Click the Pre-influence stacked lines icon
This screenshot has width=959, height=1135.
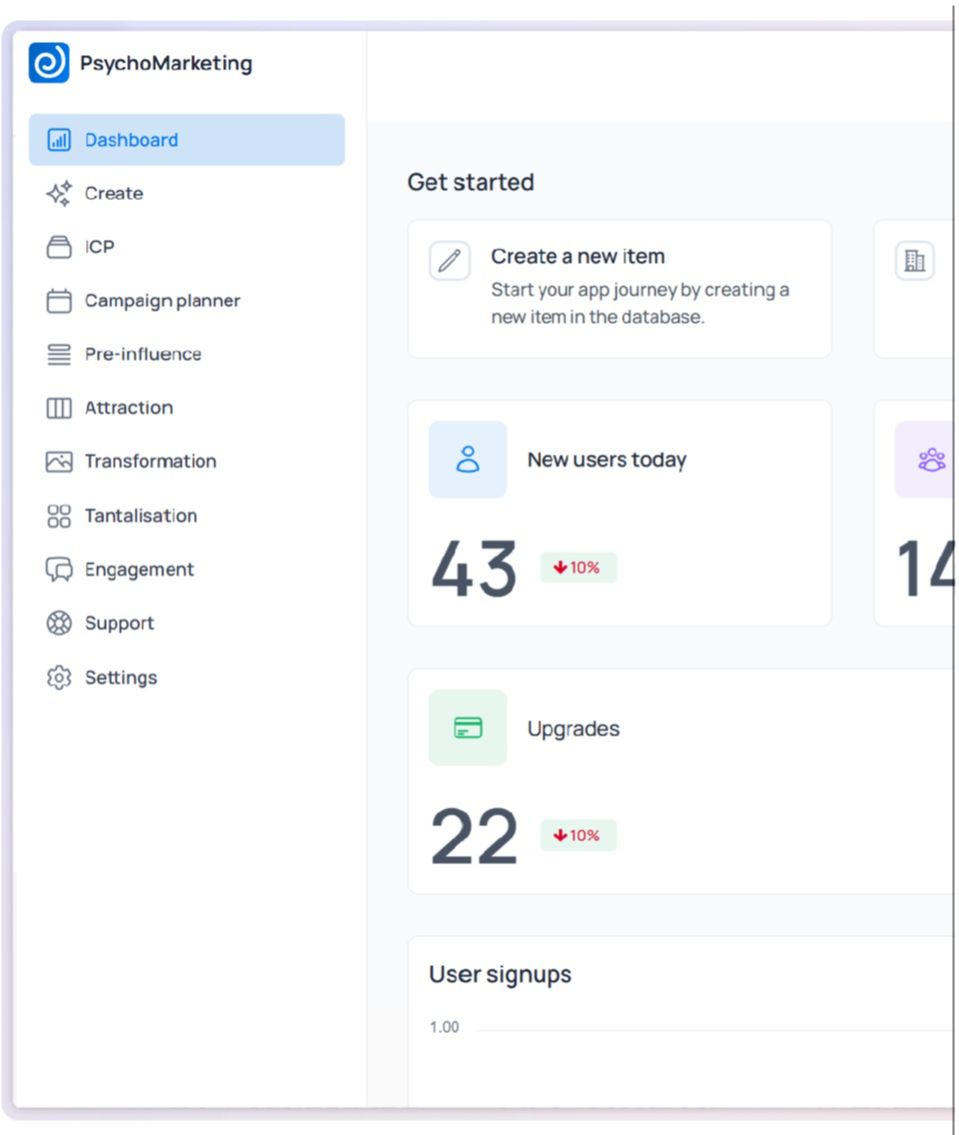(59, 354)
